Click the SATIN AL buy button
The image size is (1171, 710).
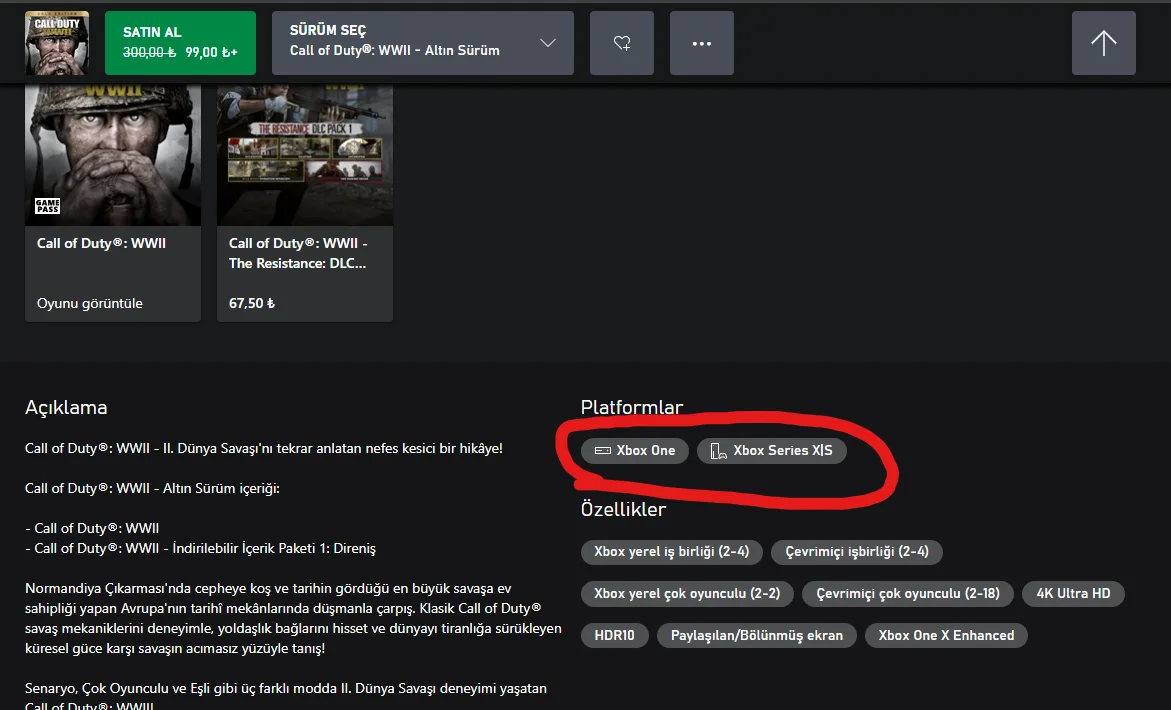(x=180, y=43)
